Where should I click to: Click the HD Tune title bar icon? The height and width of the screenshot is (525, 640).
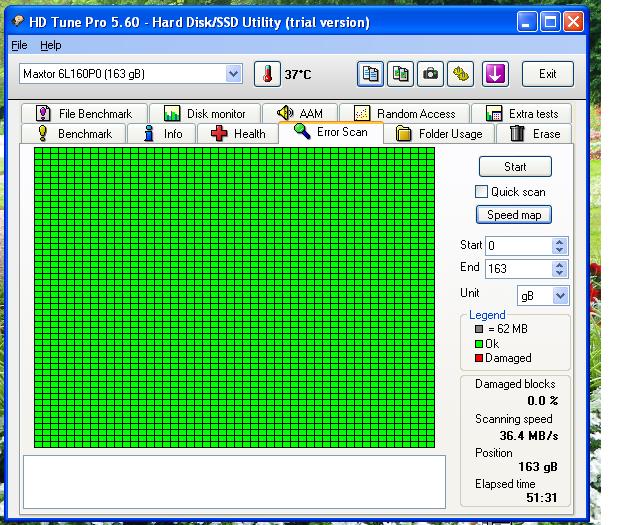click(18, 20)
